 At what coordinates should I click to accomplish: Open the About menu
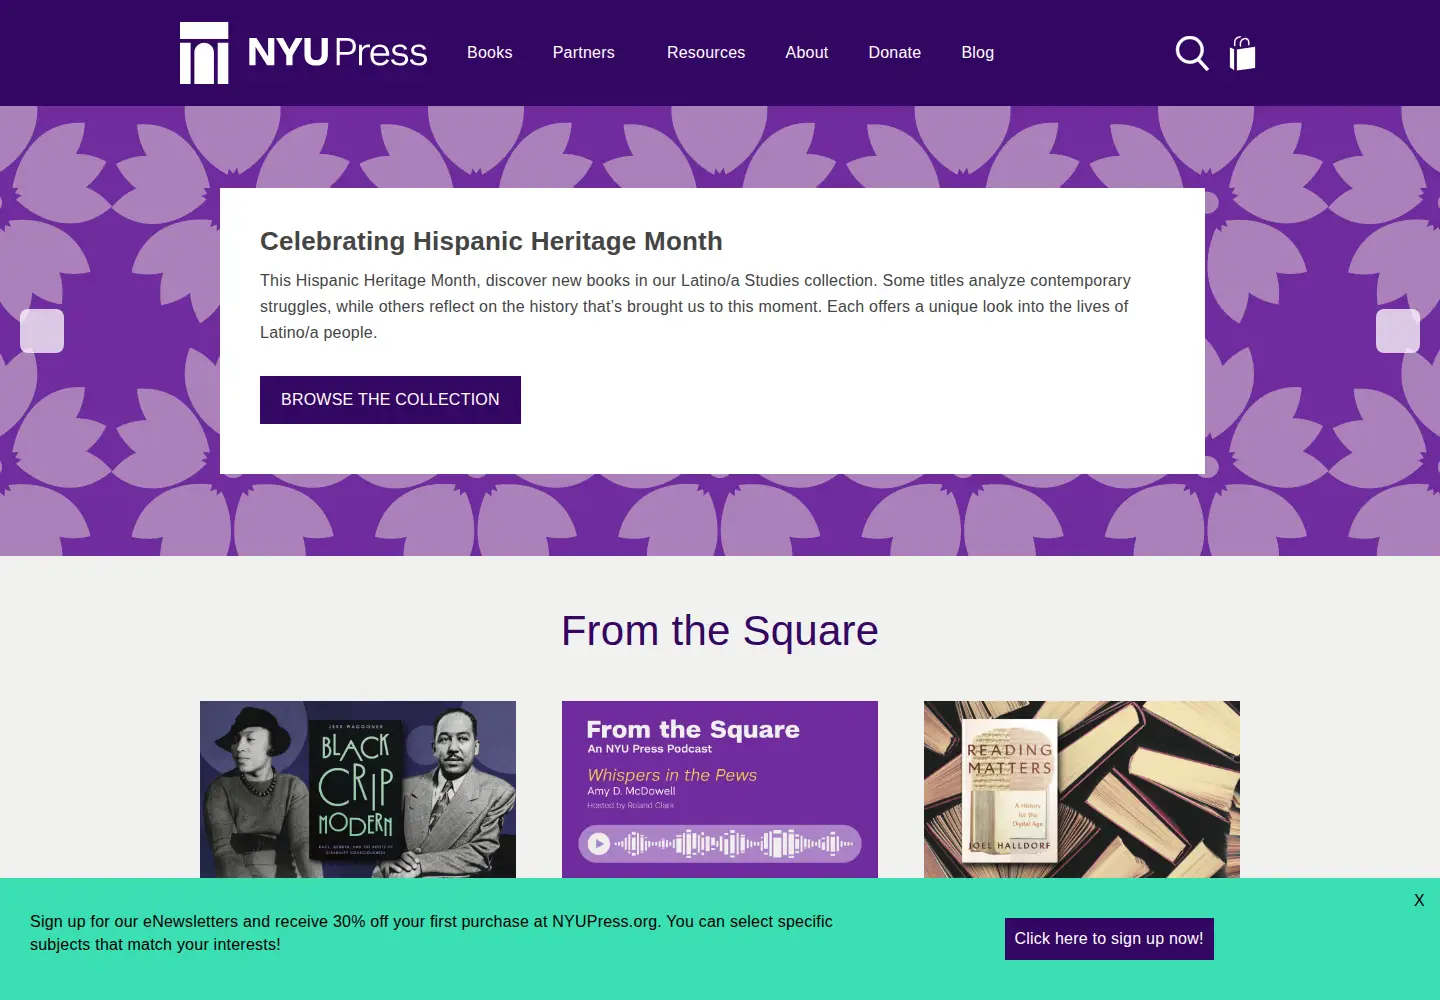[x=807, y=53]
